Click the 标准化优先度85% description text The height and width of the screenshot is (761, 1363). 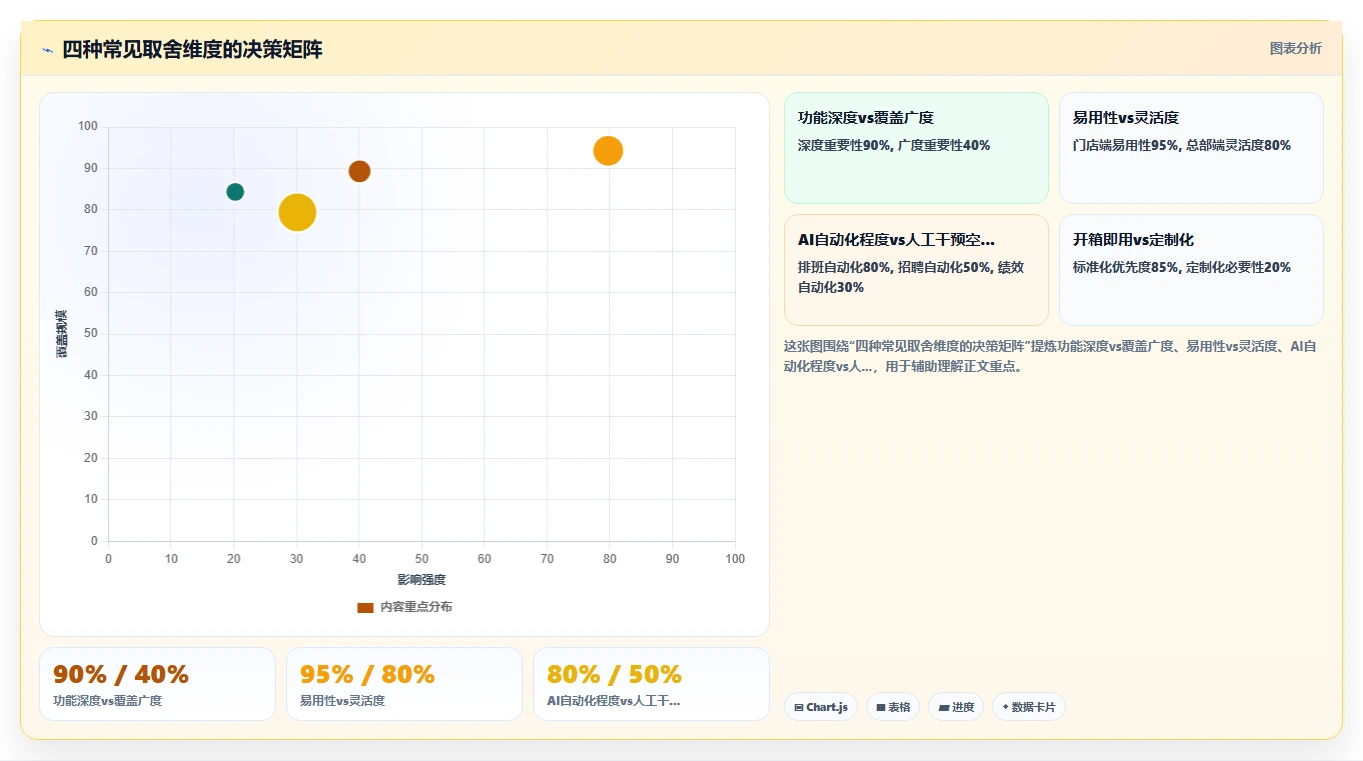pos(1181,267)
